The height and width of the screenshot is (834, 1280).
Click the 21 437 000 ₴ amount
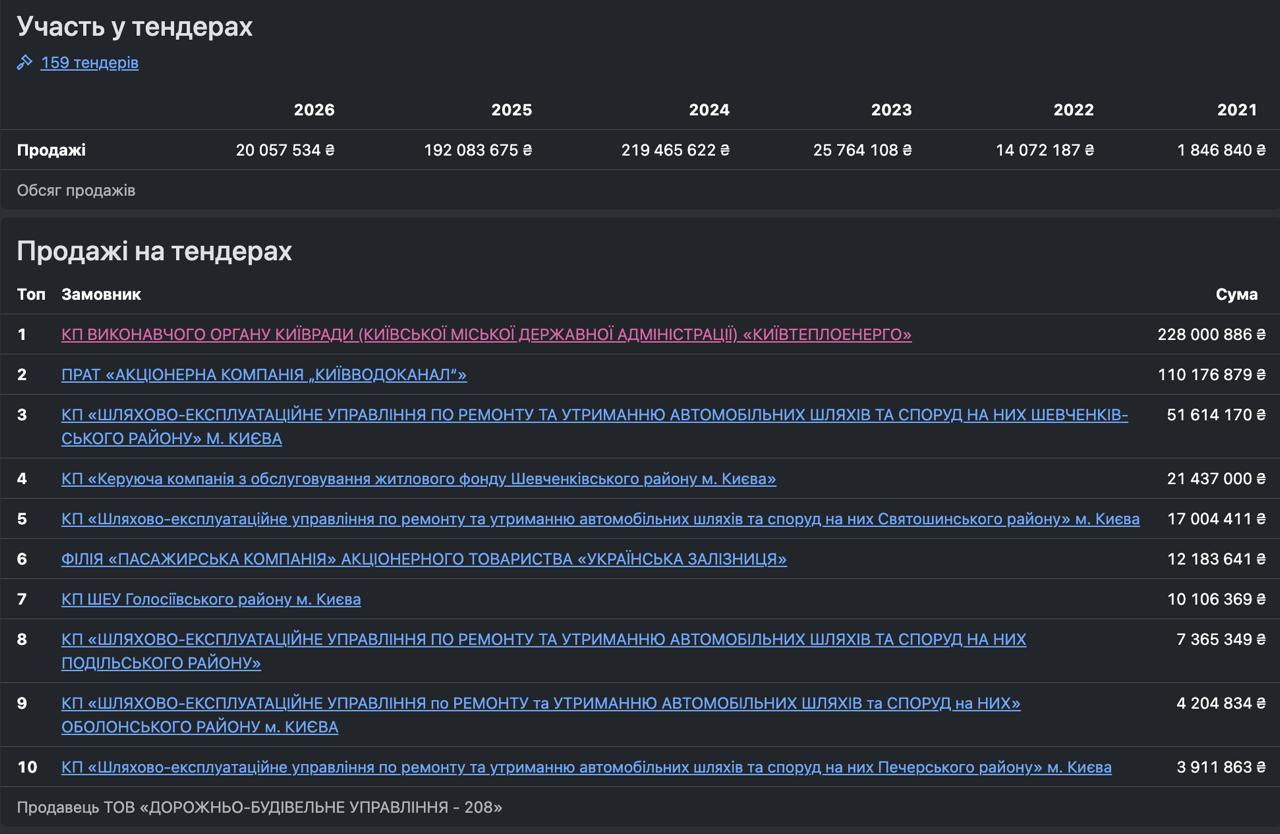tap(1216, 479)
